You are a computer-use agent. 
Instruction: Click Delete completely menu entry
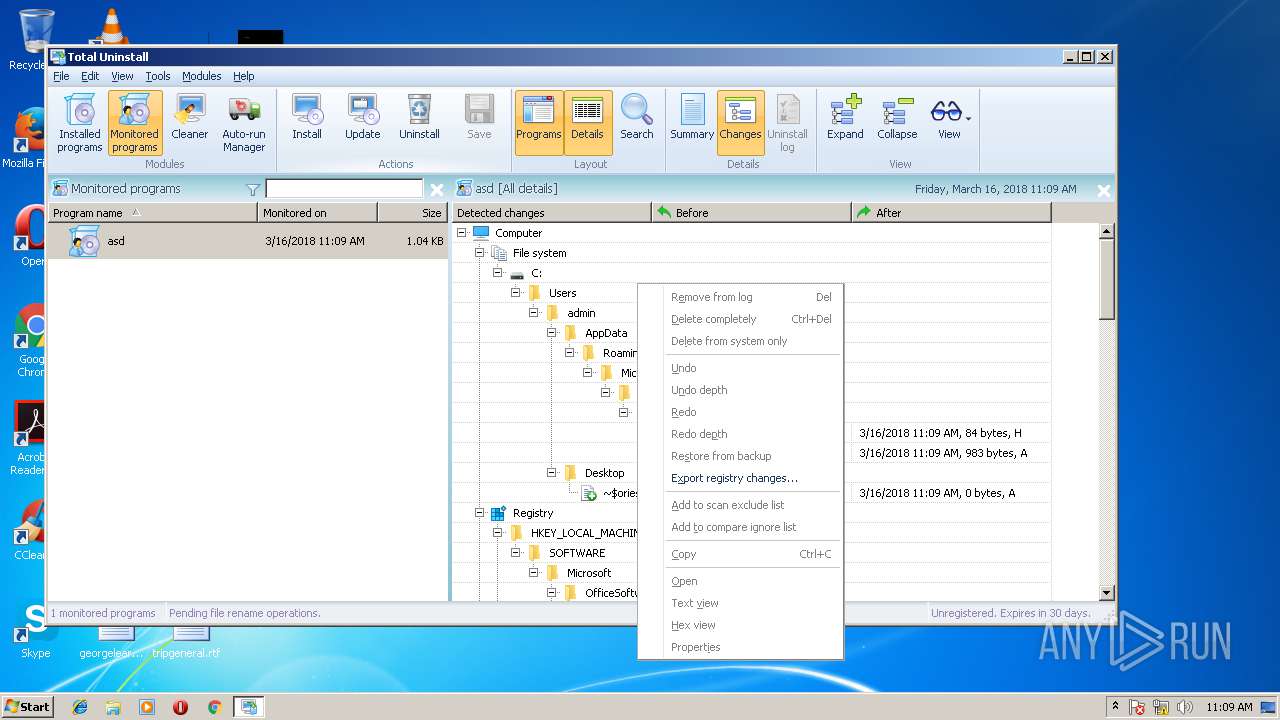[740, 319]
